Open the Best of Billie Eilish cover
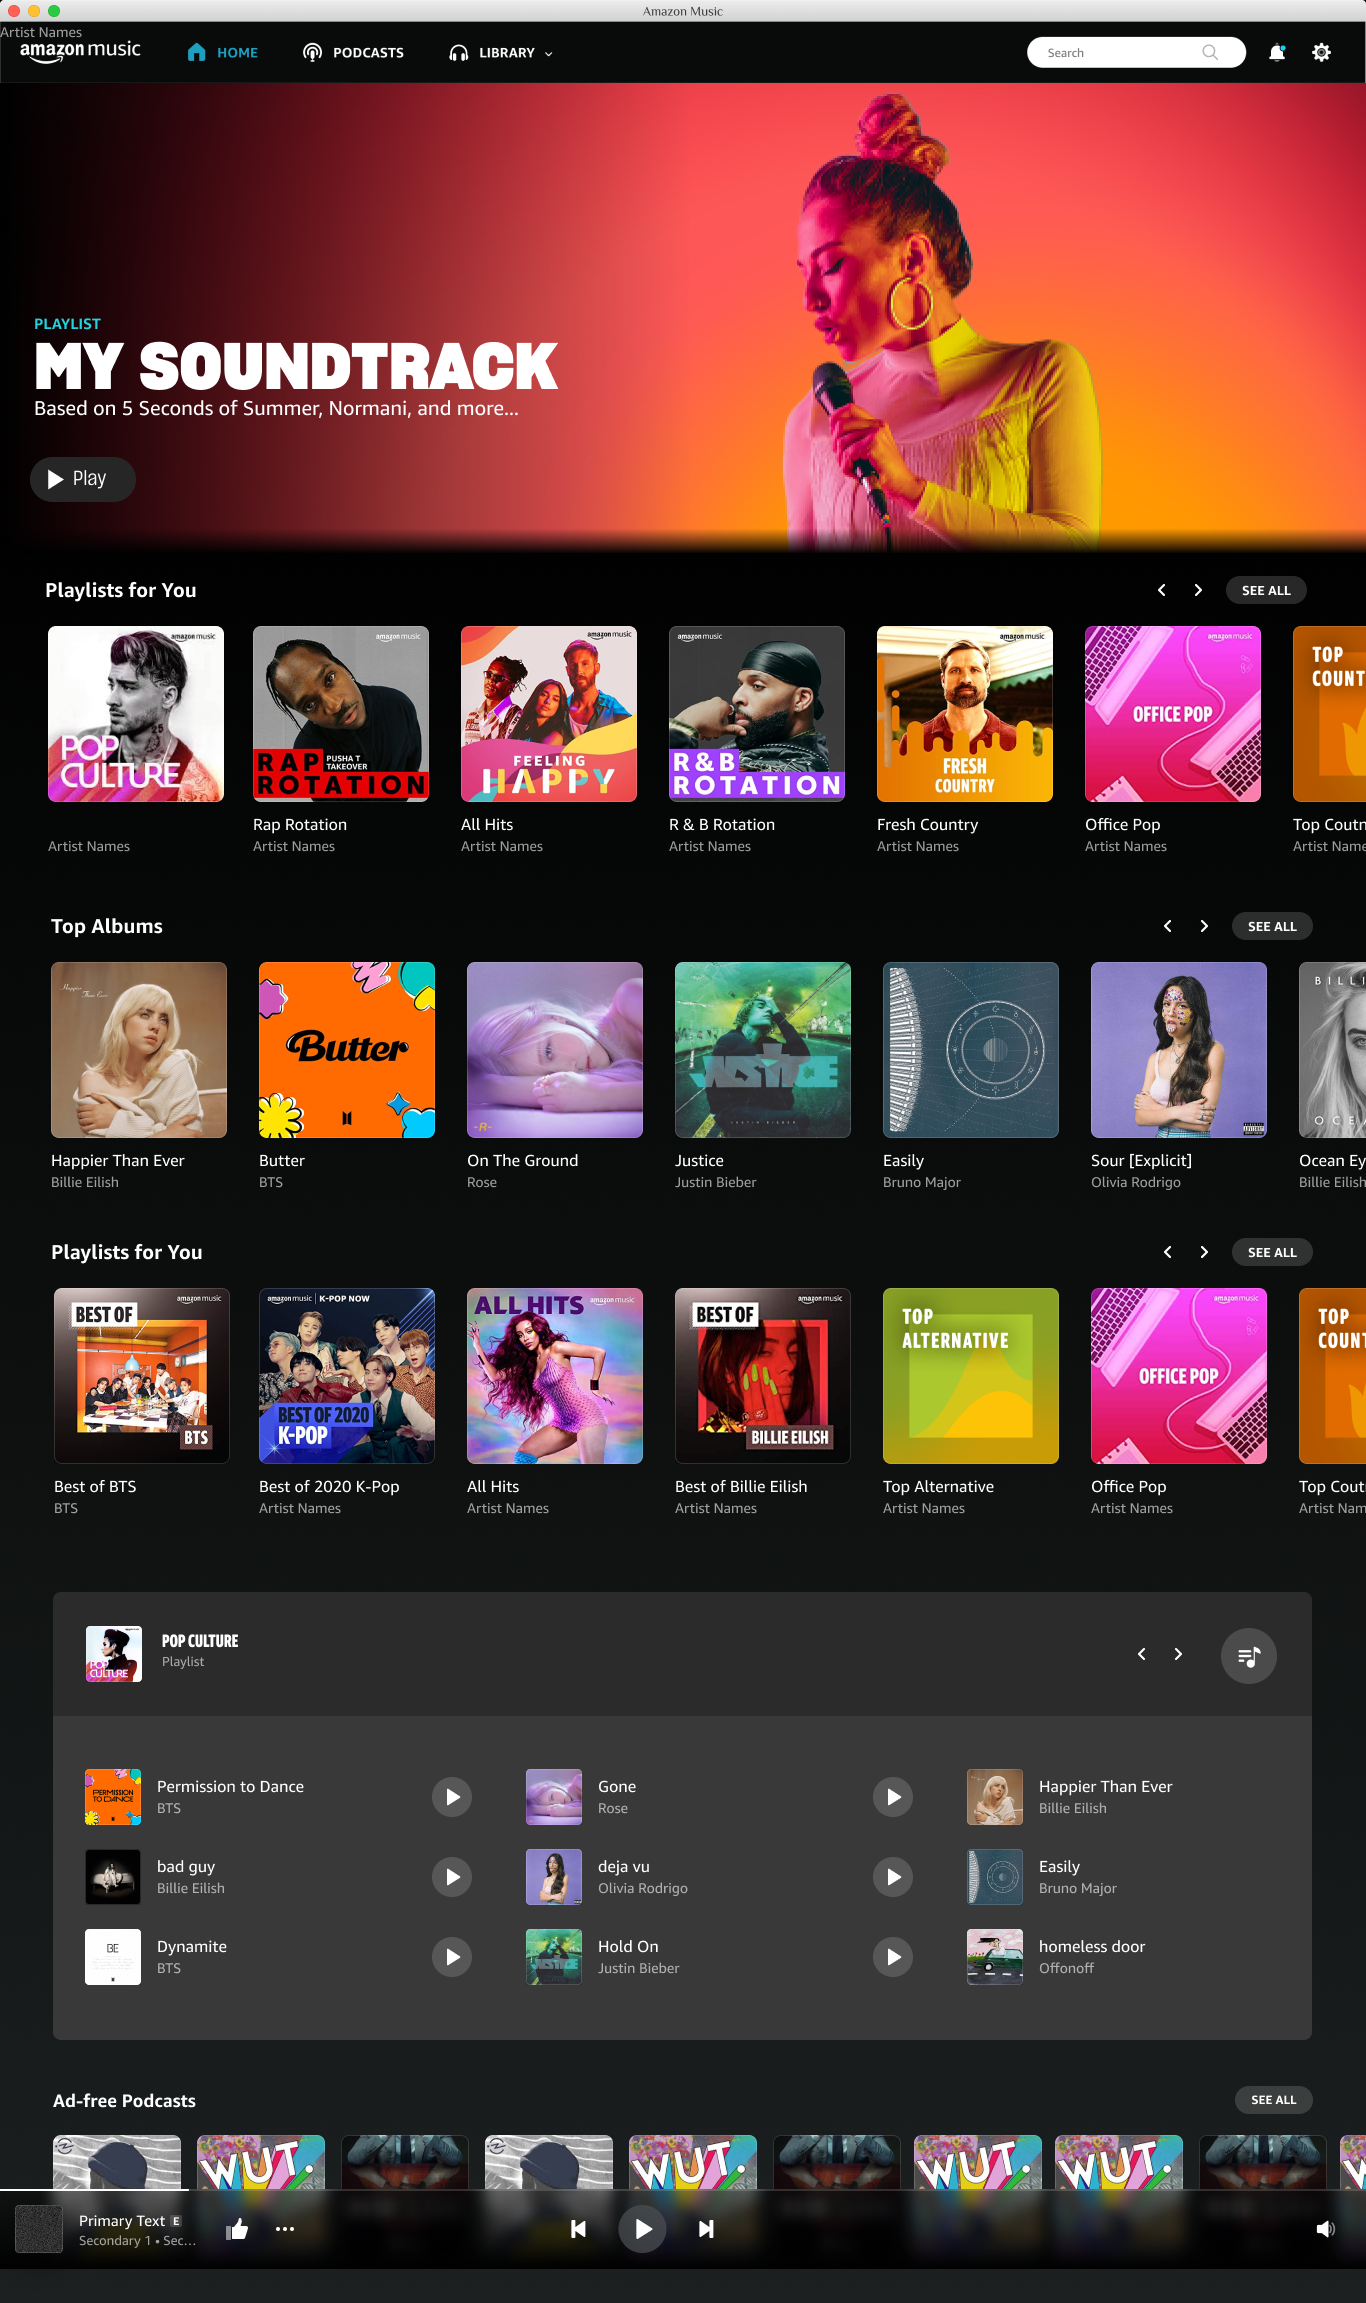Screen dimensions: 1366x2303 pos(763,1376)
